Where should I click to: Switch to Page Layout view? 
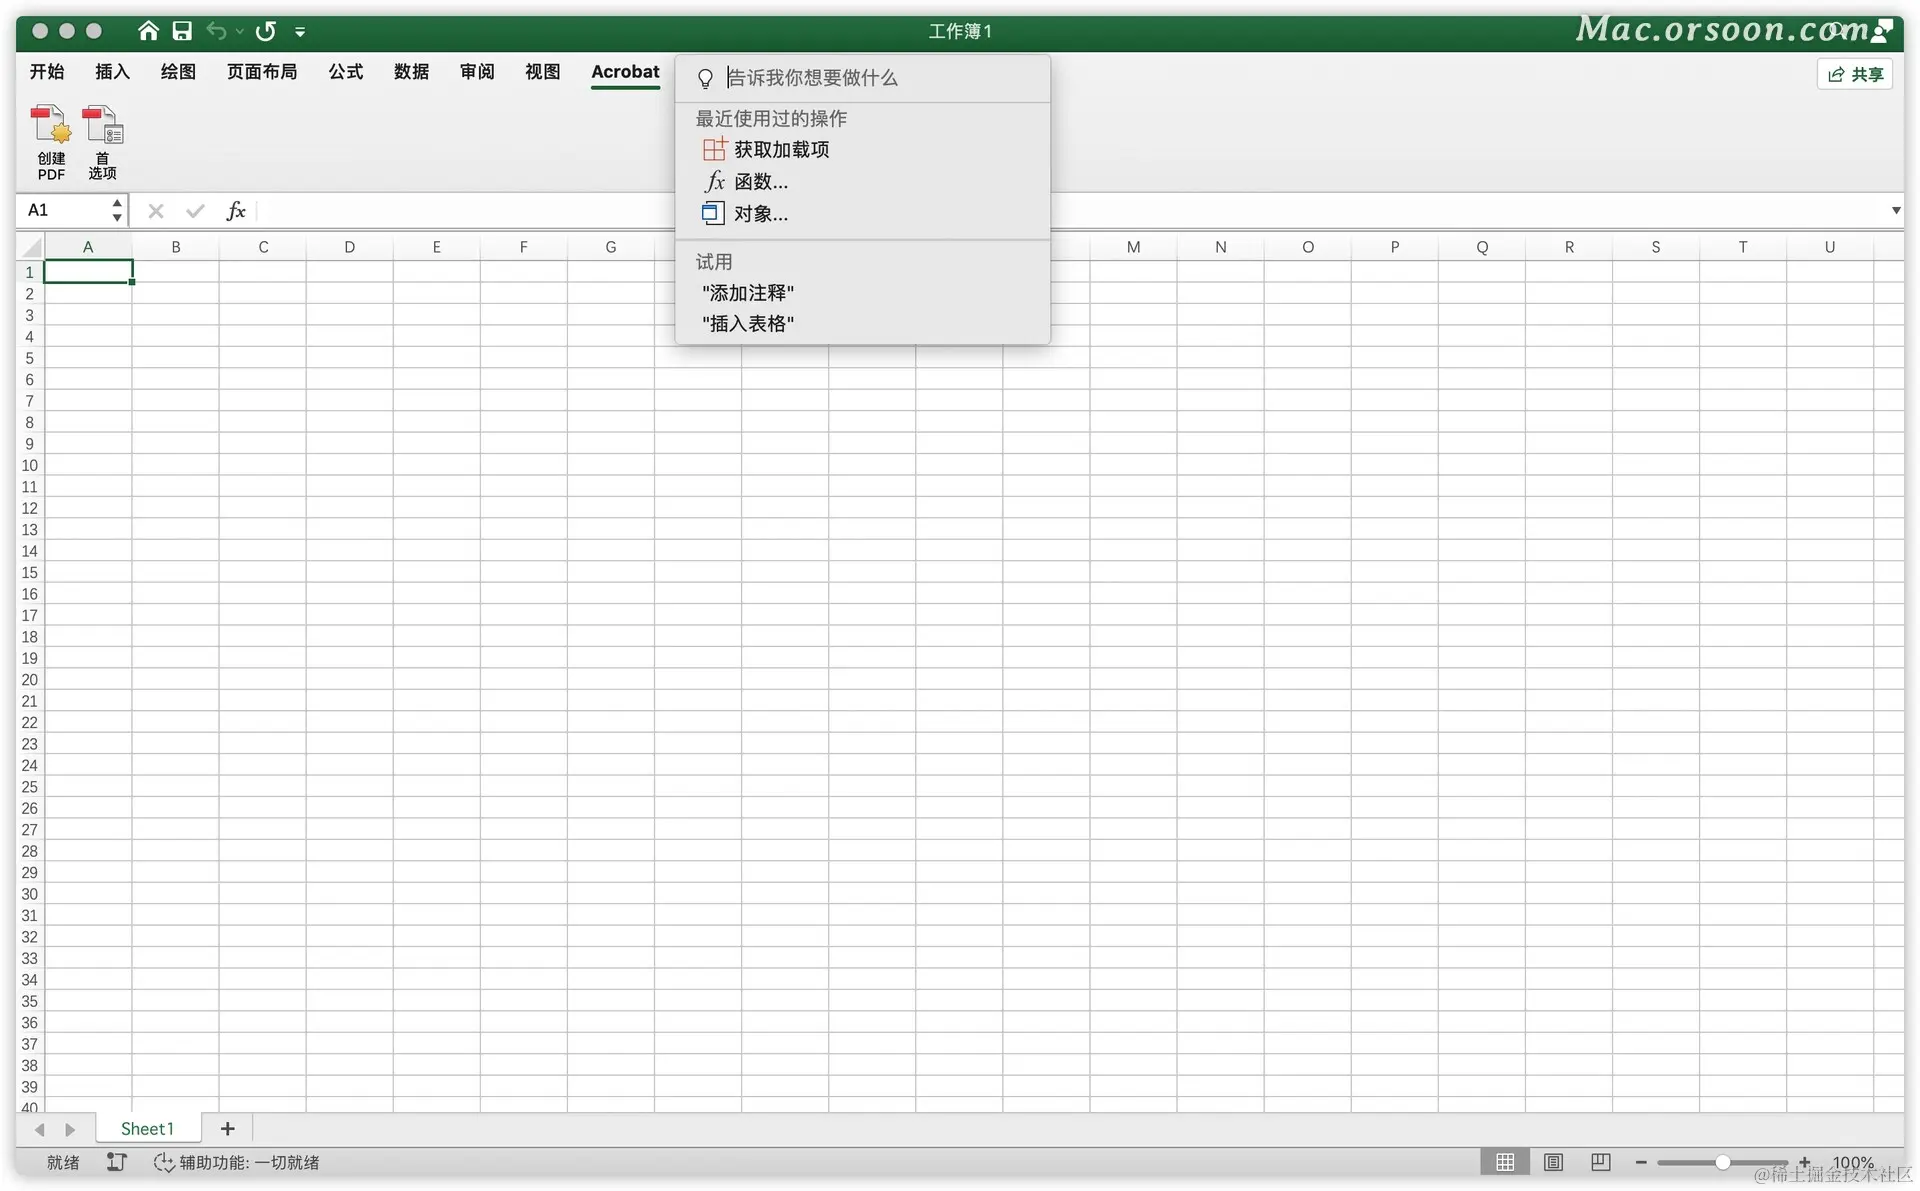1553,1162
